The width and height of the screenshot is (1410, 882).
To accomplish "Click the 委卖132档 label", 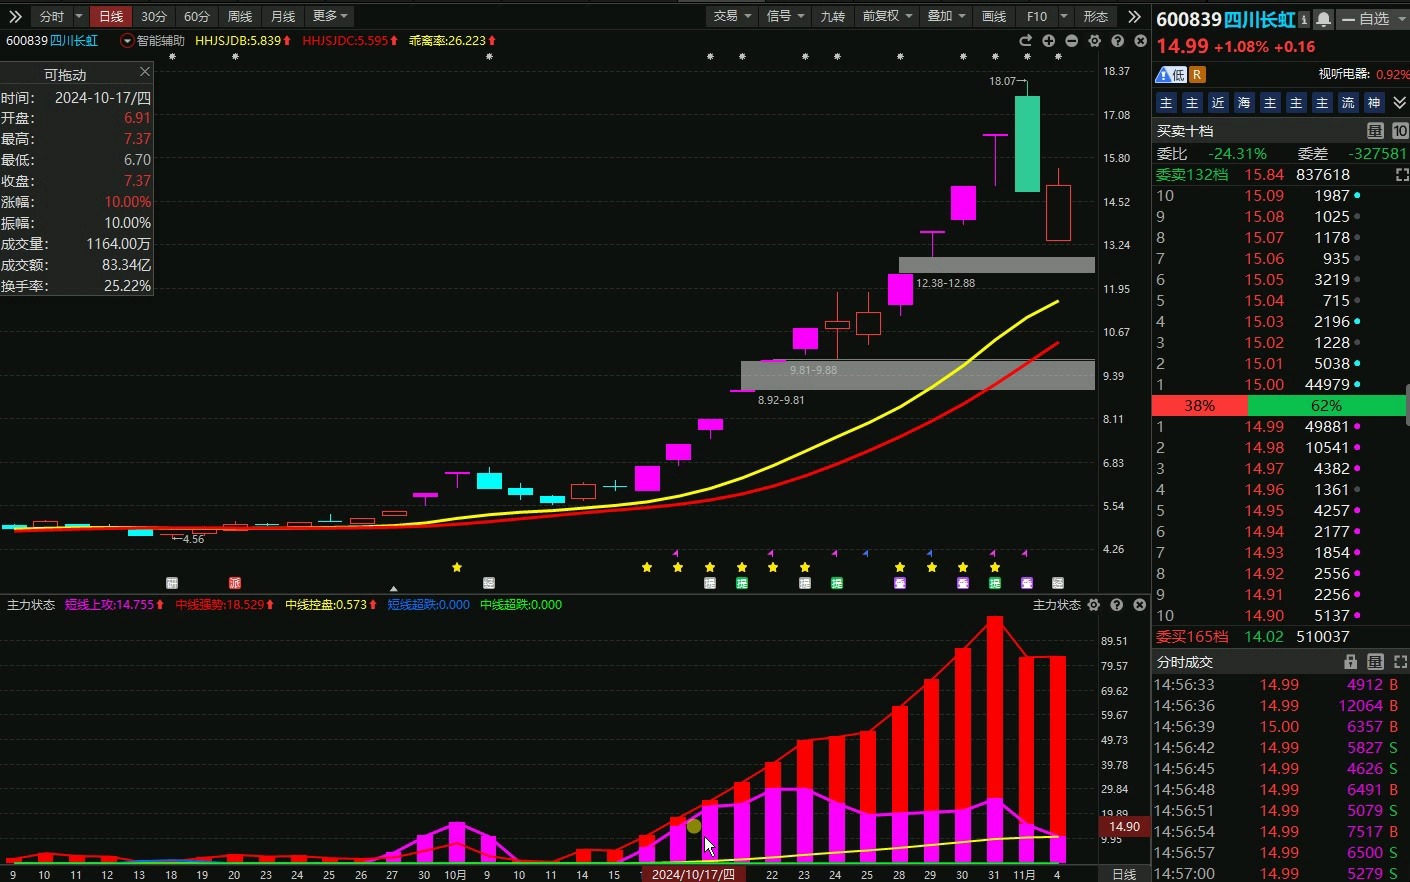I will (x=1192, y=174).
